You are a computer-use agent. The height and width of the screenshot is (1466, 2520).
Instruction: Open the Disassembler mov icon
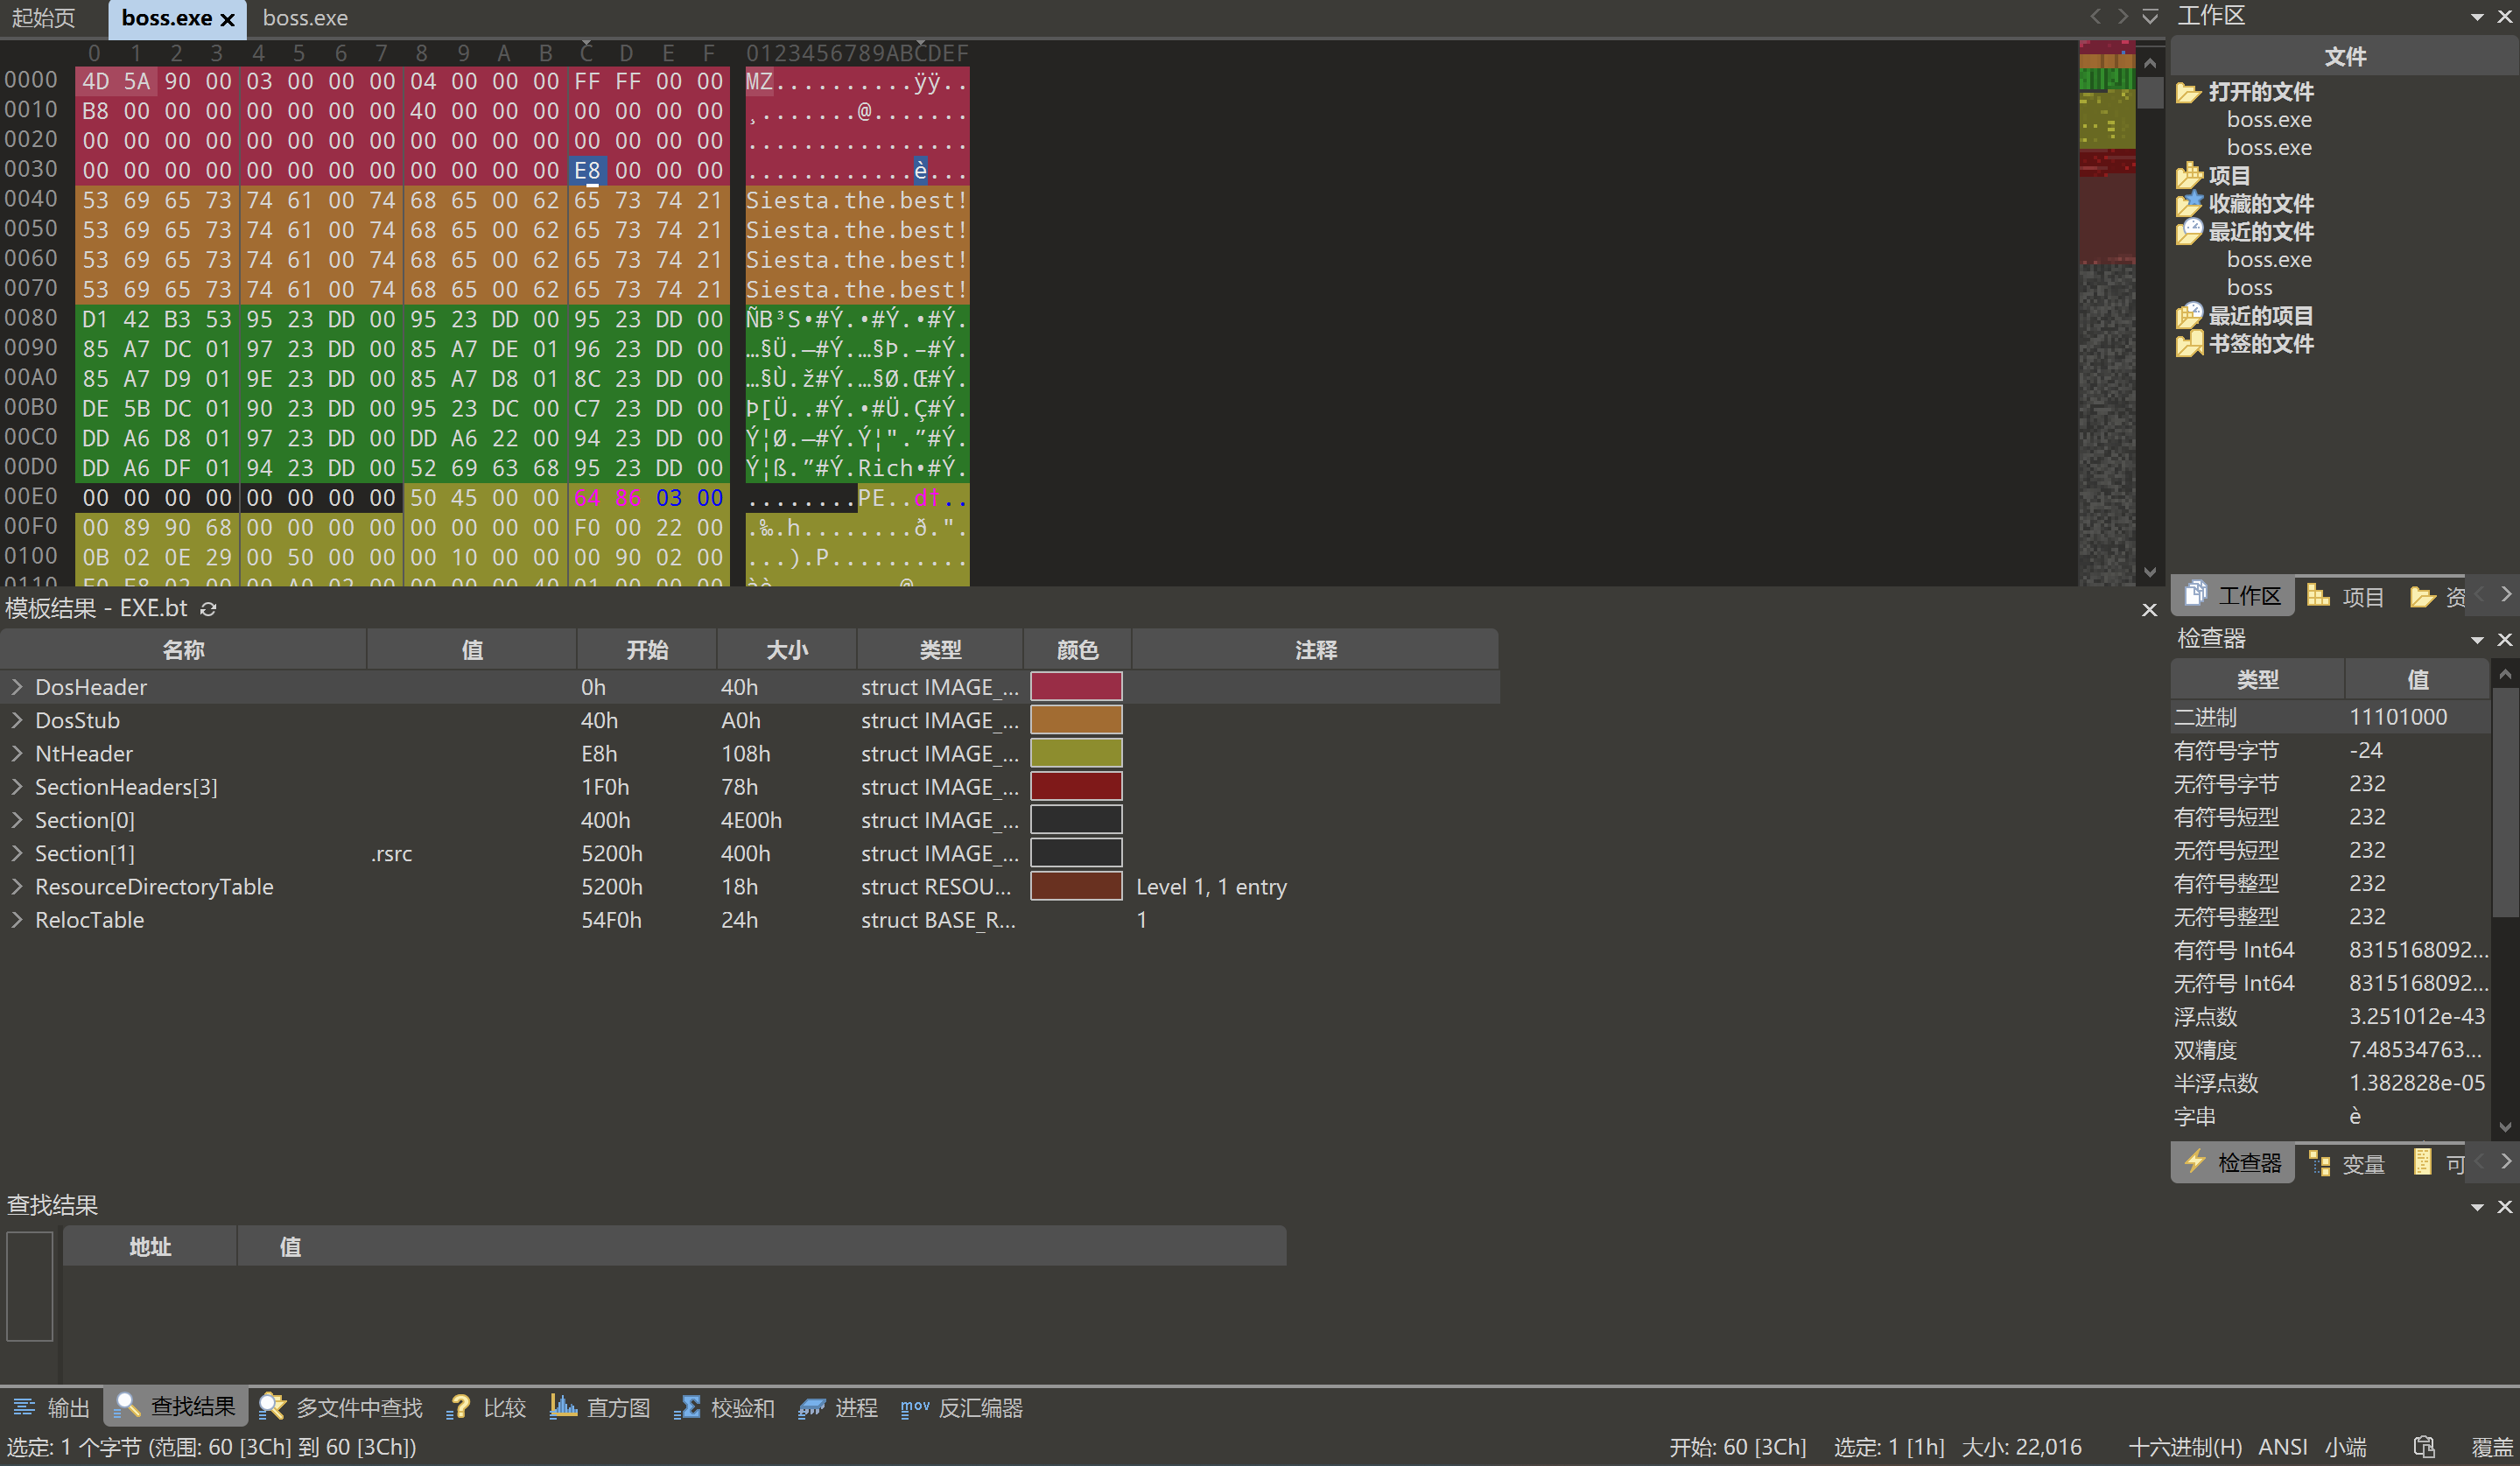pos(914,1407)
